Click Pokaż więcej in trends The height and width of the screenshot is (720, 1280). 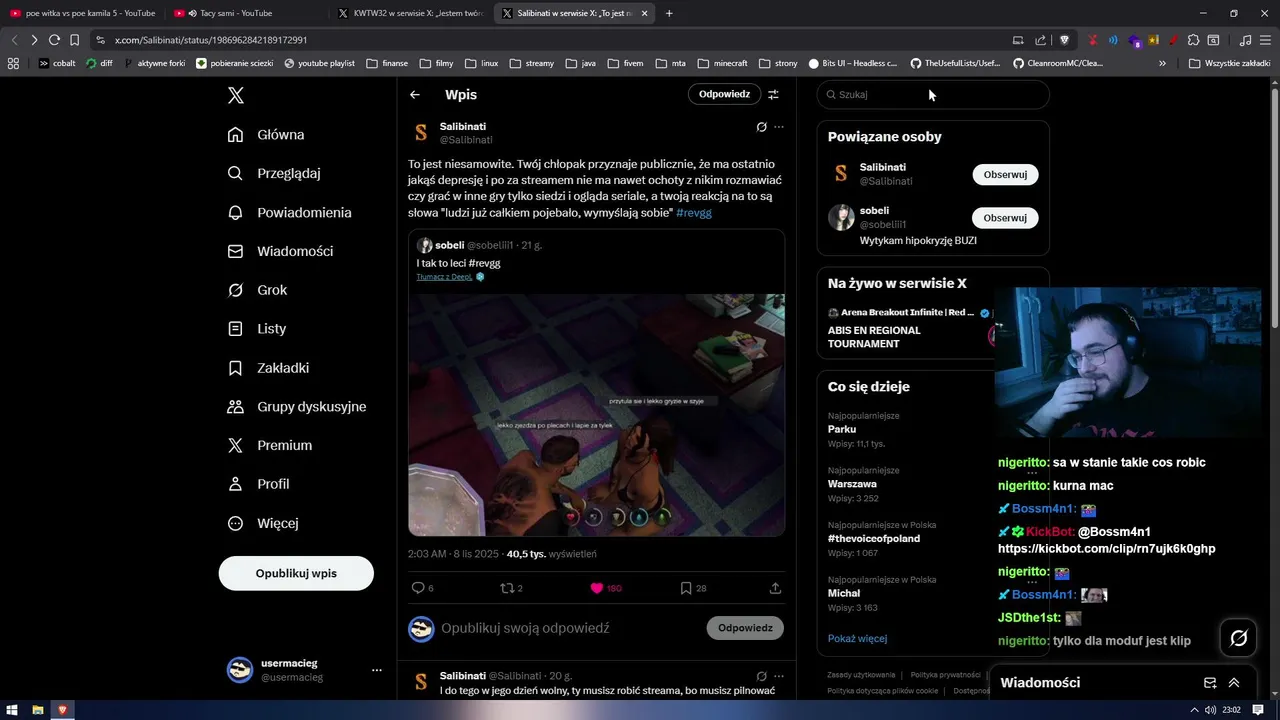click(857, 638)
